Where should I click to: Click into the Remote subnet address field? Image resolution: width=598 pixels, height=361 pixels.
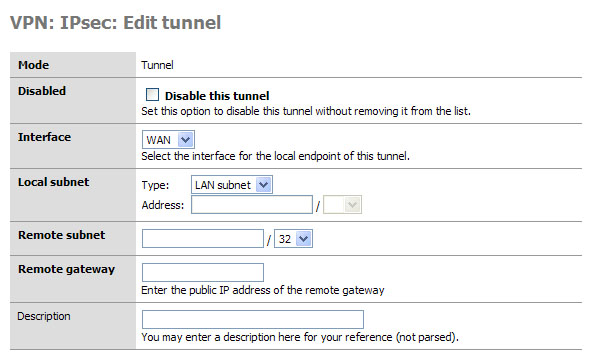point(203,239)
